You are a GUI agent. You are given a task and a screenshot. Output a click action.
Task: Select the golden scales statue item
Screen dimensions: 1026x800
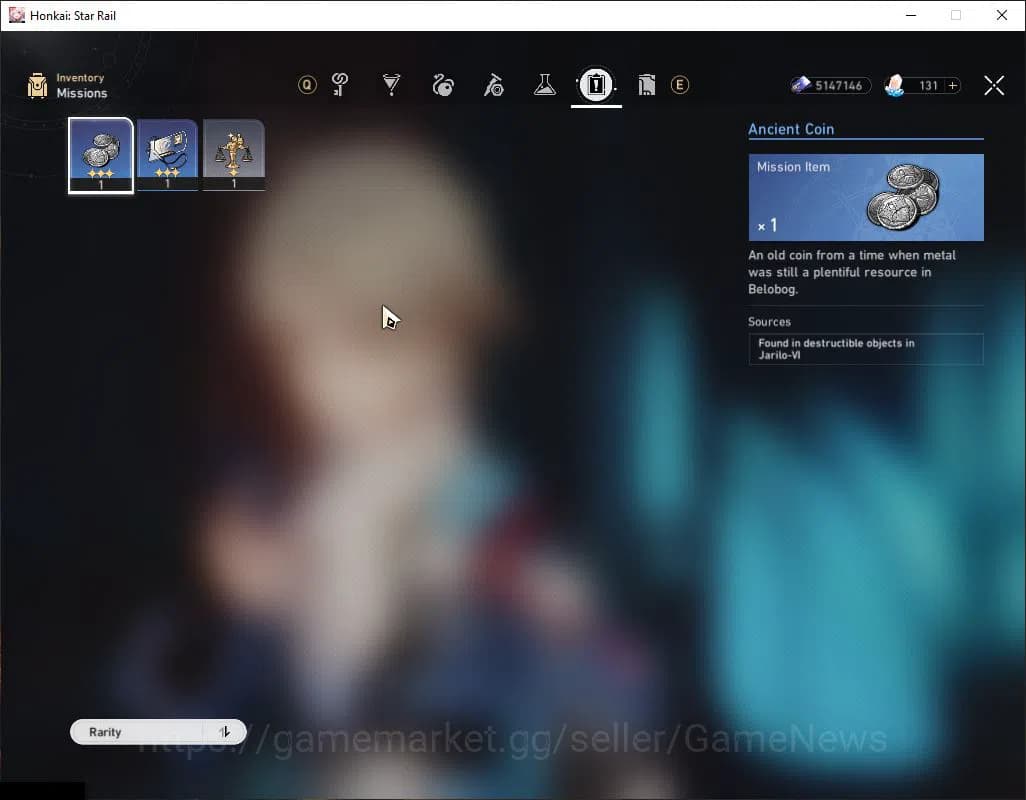[x=234, y=155]
